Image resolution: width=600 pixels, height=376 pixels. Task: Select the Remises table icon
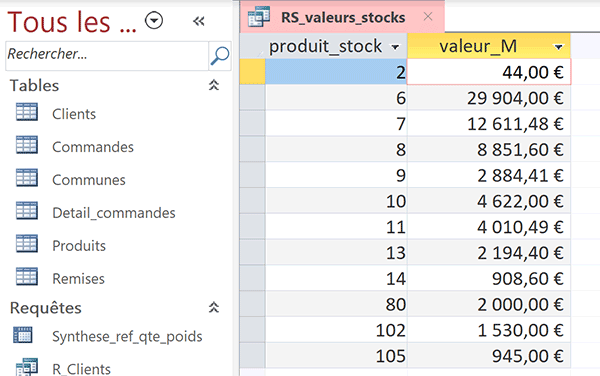(x=27, y=277)
